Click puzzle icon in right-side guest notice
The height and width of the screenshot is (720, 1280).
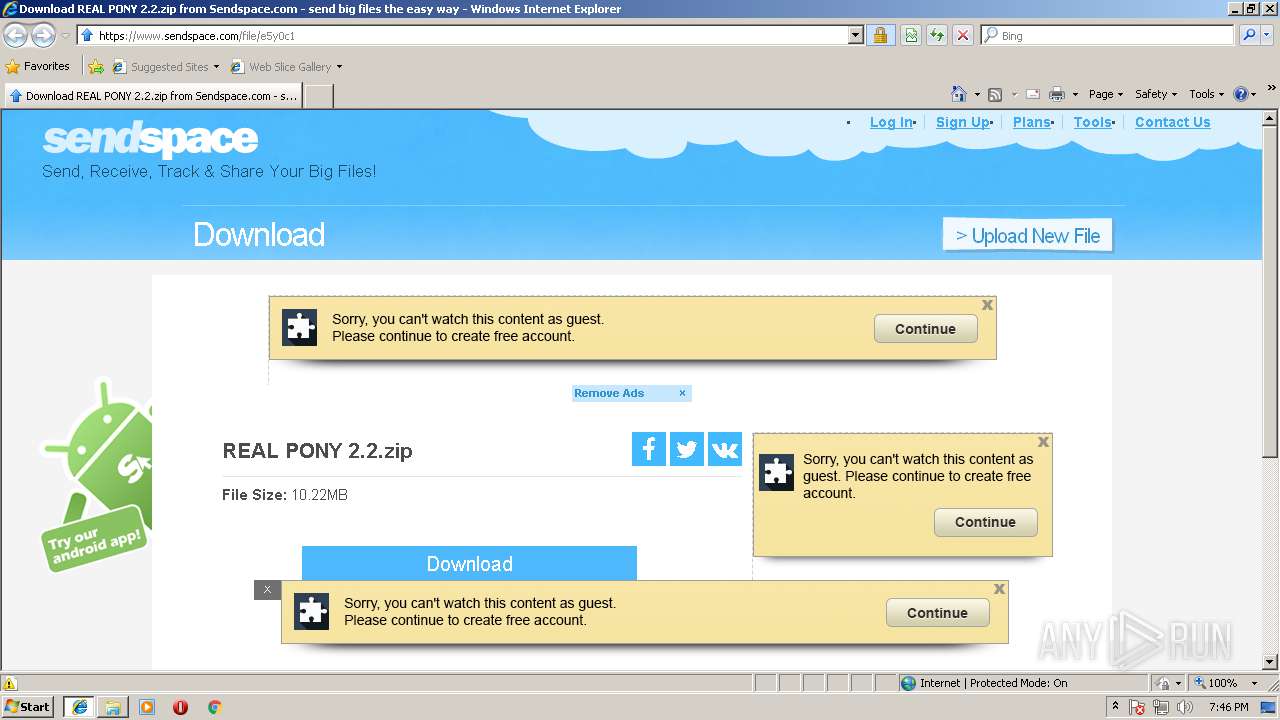[777, 472]
